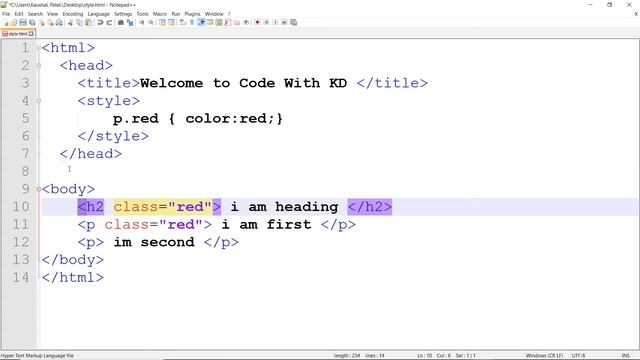Print the current document
Image resolution: width=640 pixels, height=360 pixels.
[x=59, y=22]
